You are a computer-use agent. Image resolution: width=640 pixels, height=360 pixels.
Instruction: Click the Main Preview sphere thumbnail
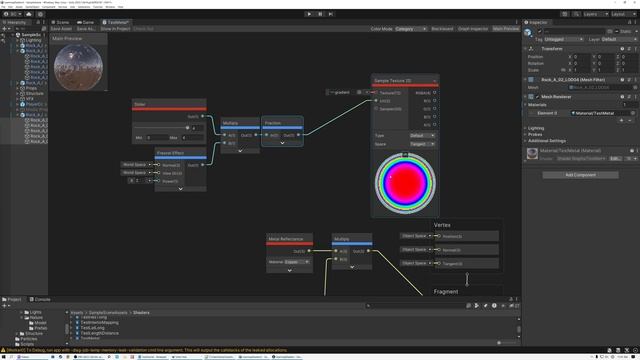pyautogui.click(x=78, y=67)
